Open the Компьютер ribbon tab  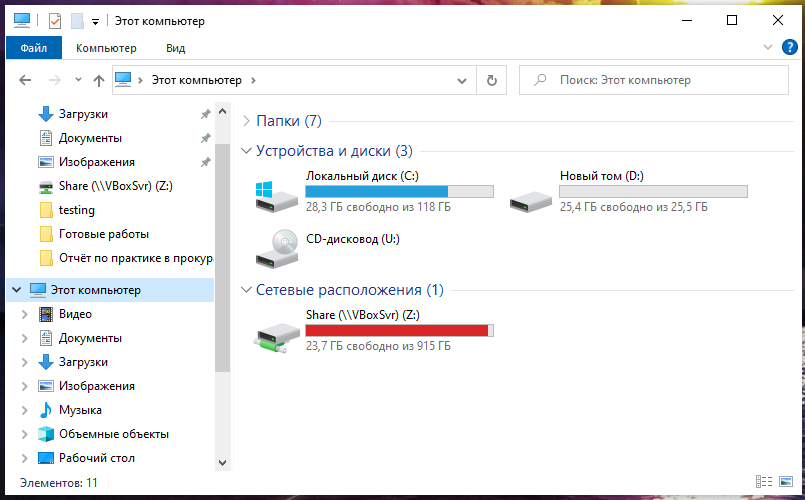tap(106, 47)
